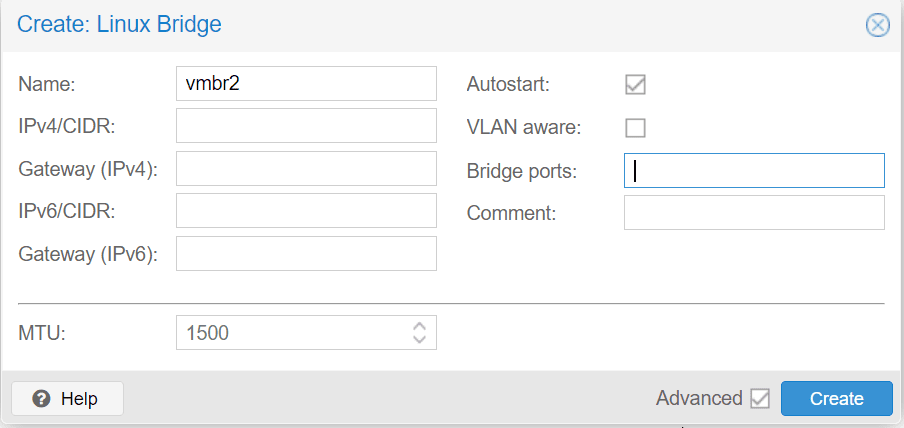The height and width of the screenshot is (428, 904).
Task: Click the Advanced label text
Action: (x=699, y=398)
